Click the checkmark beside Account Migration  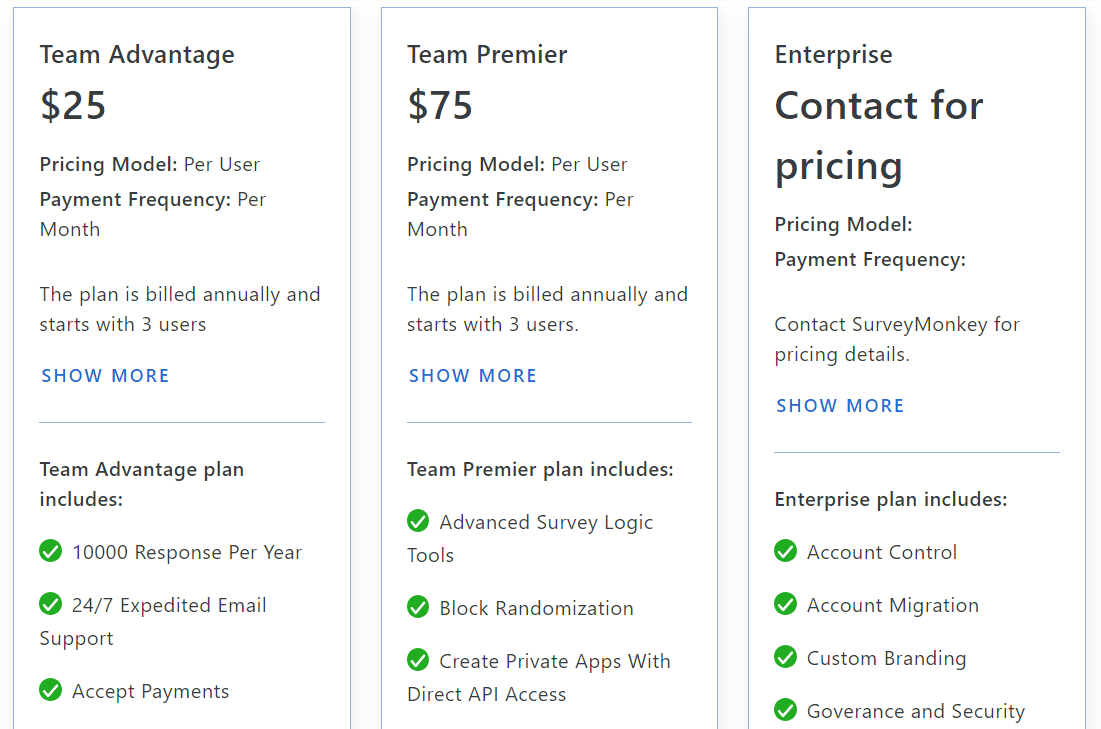pos(786,604)
